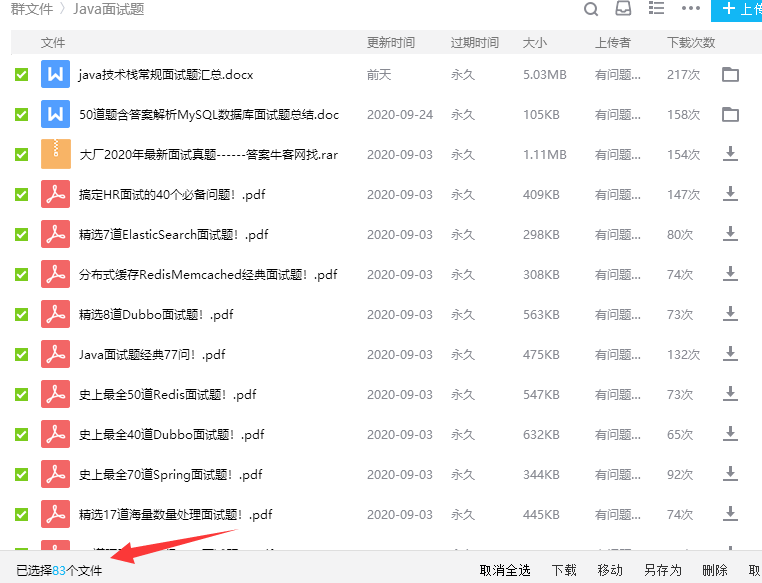Sort by 更新时间 column header
Screen dimensions: 762x583
click(391, 42)
